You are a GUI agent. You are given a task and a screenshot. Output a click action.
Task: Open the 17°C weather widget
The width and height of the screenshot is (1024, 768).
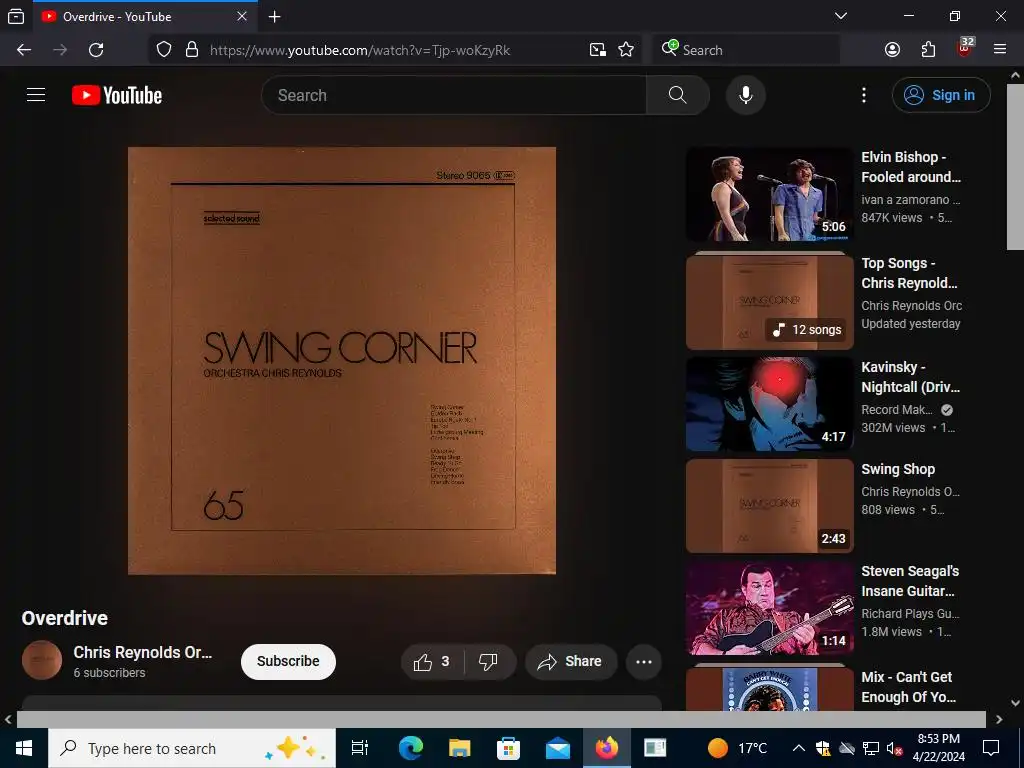click(x=738, y=748)
